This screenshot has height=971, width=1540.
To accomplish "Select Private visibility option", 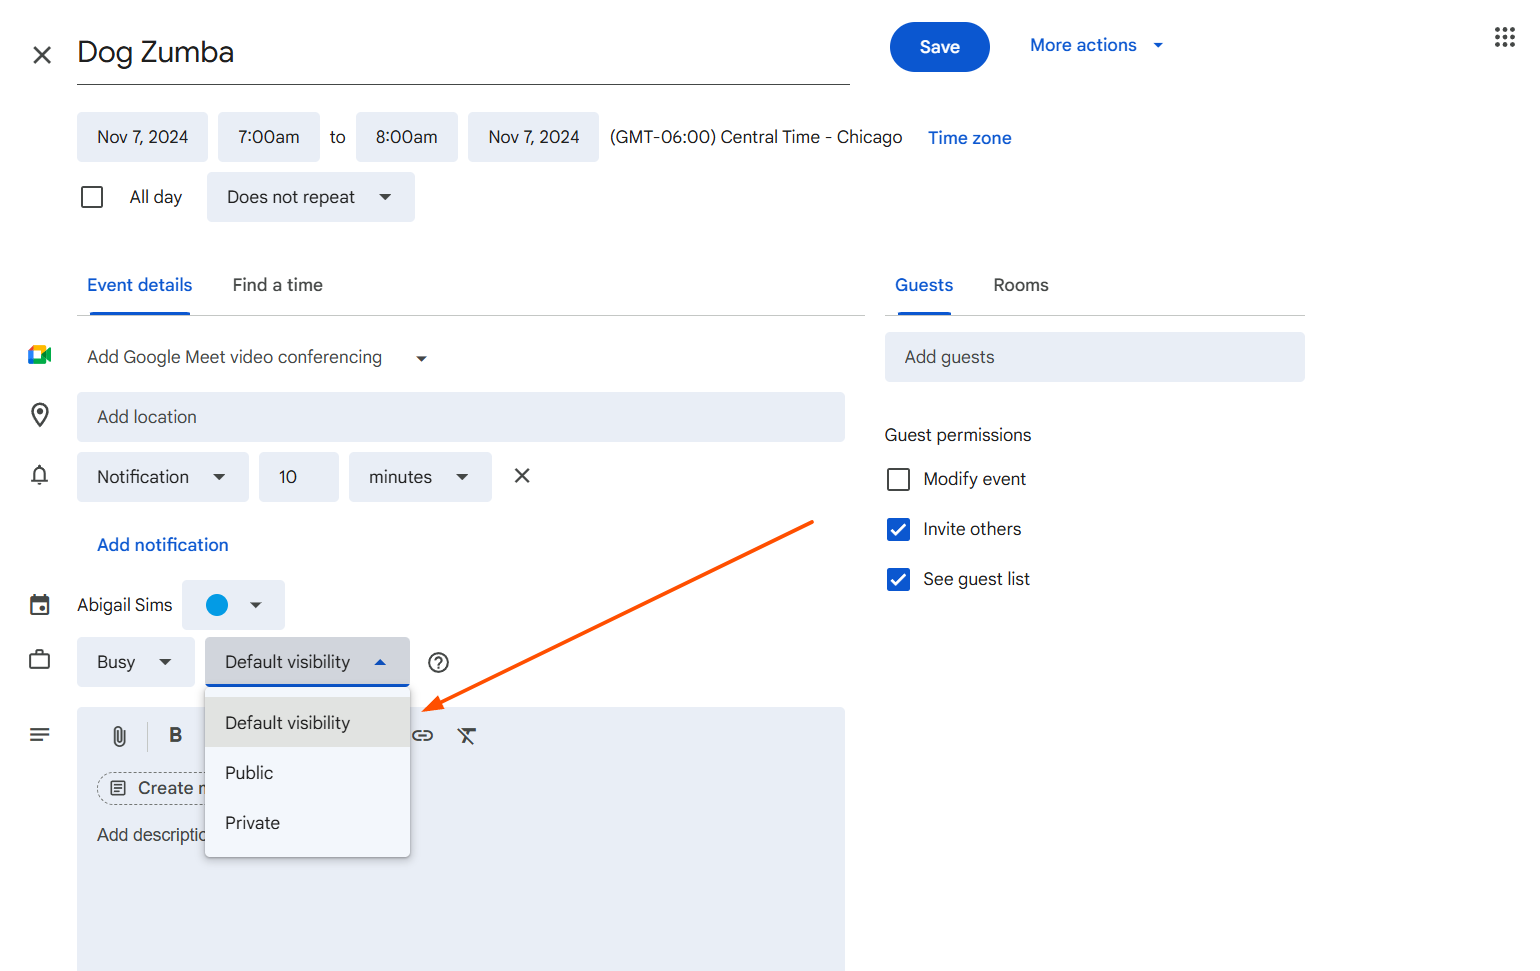I will point(307,822).
